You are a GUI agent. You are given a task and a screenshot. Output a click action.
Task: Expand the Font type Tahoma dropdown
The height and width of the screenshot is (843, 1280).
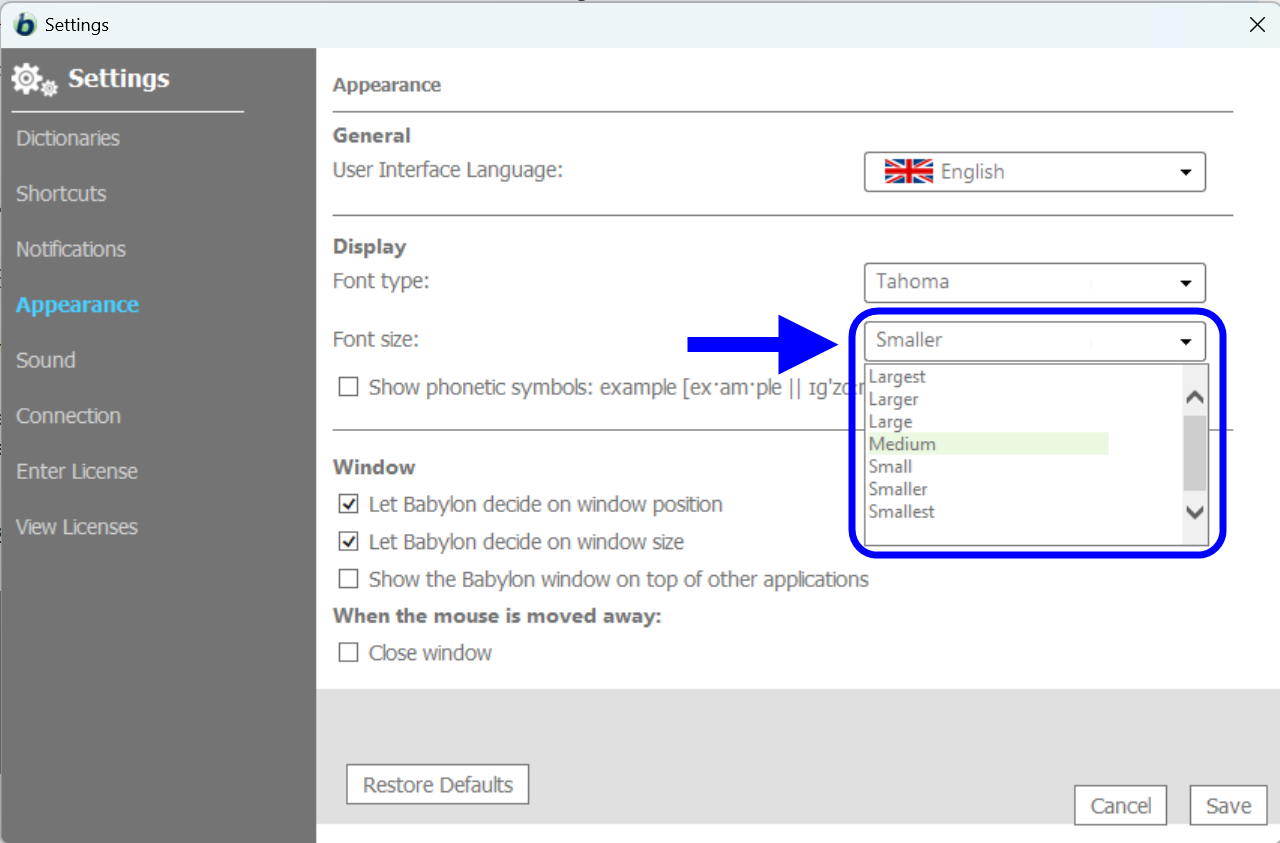(x=1035, y=282)
